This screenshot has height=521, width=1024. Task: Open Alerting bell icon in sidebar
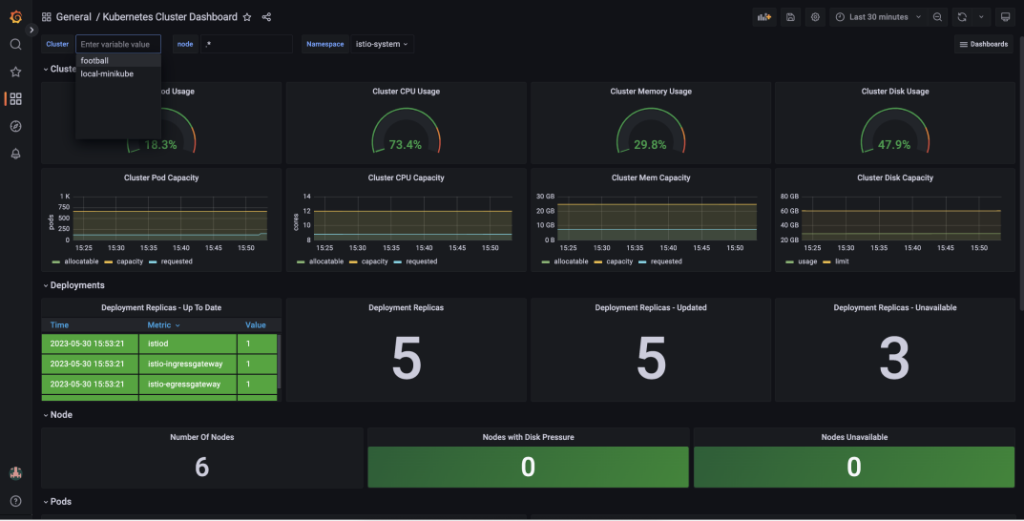point(15,153)
